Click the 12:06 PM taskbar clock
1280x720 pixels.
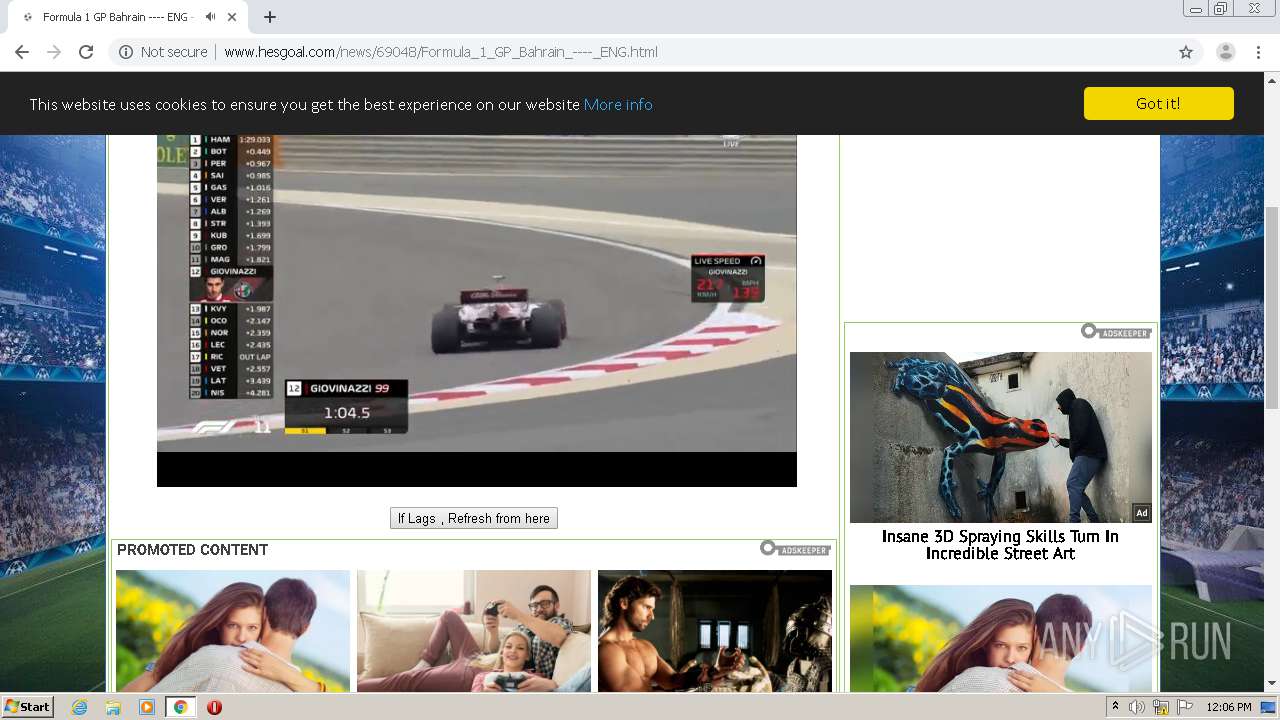(x=1229, y=707)
